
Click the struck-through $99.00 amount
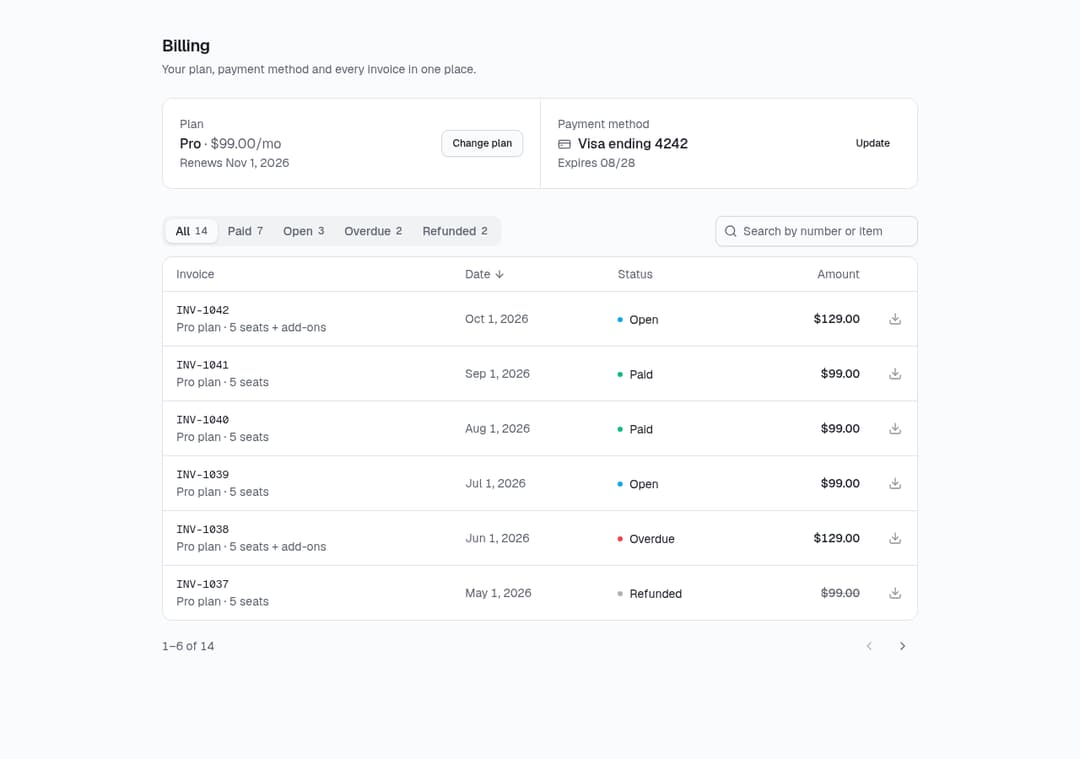pyautogui.click(x=840, y=593)
